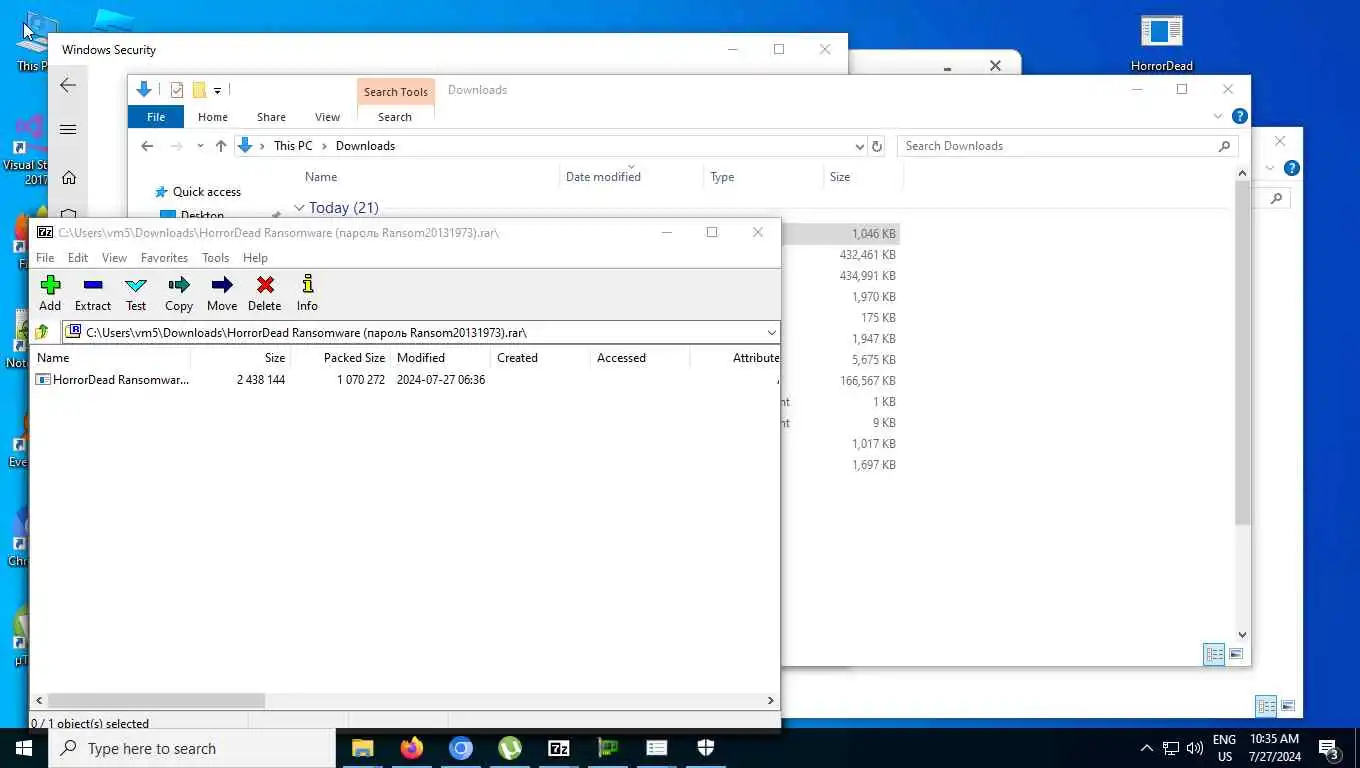Open Windows Security shield on taskbar
Viewport: 1360px width, 768px height.
pos(706,748)
